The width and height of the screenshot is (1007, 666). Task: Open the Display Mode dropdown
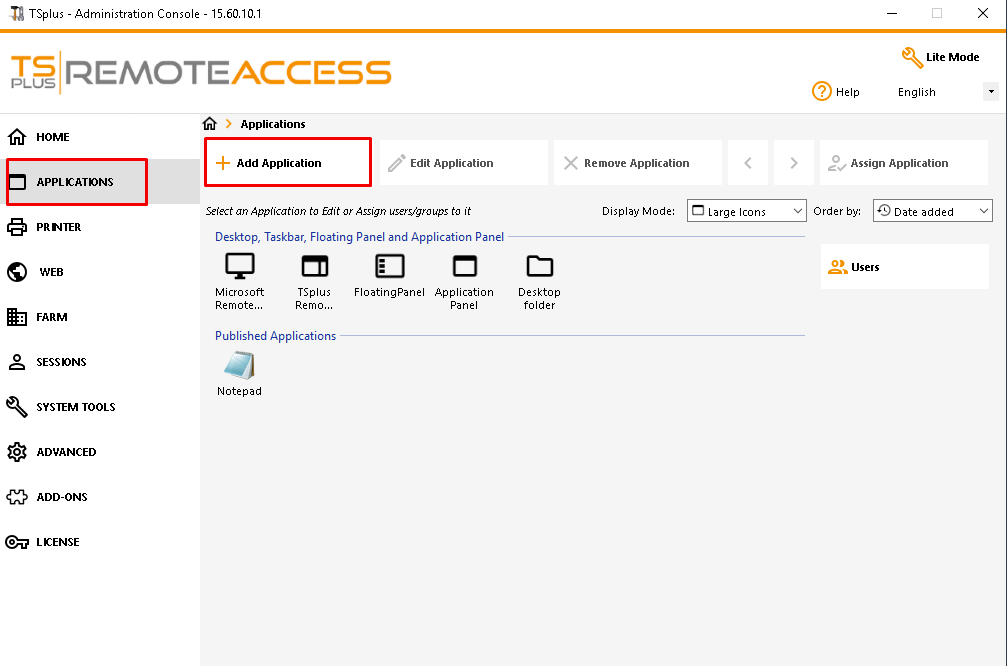pyautogui.click(x=746, y=211)
